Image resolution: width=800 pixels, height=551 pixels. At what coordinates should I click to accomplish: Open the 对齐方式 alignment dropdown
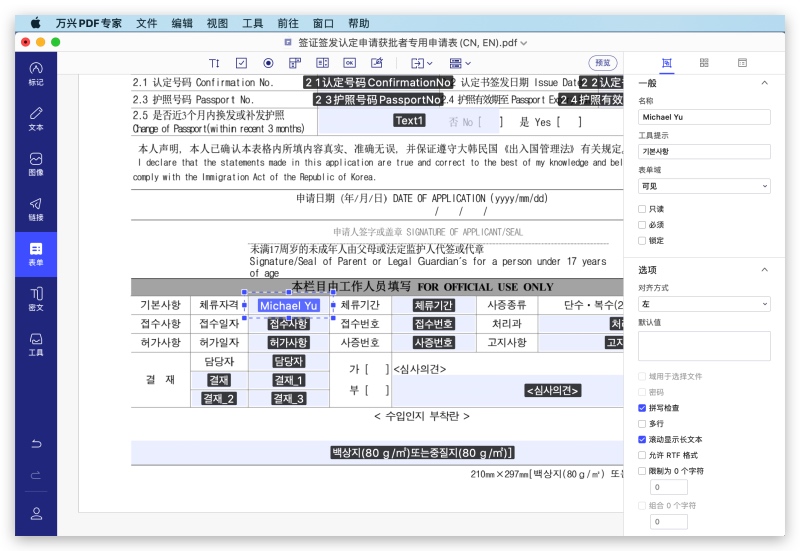(x=704, y=304)
